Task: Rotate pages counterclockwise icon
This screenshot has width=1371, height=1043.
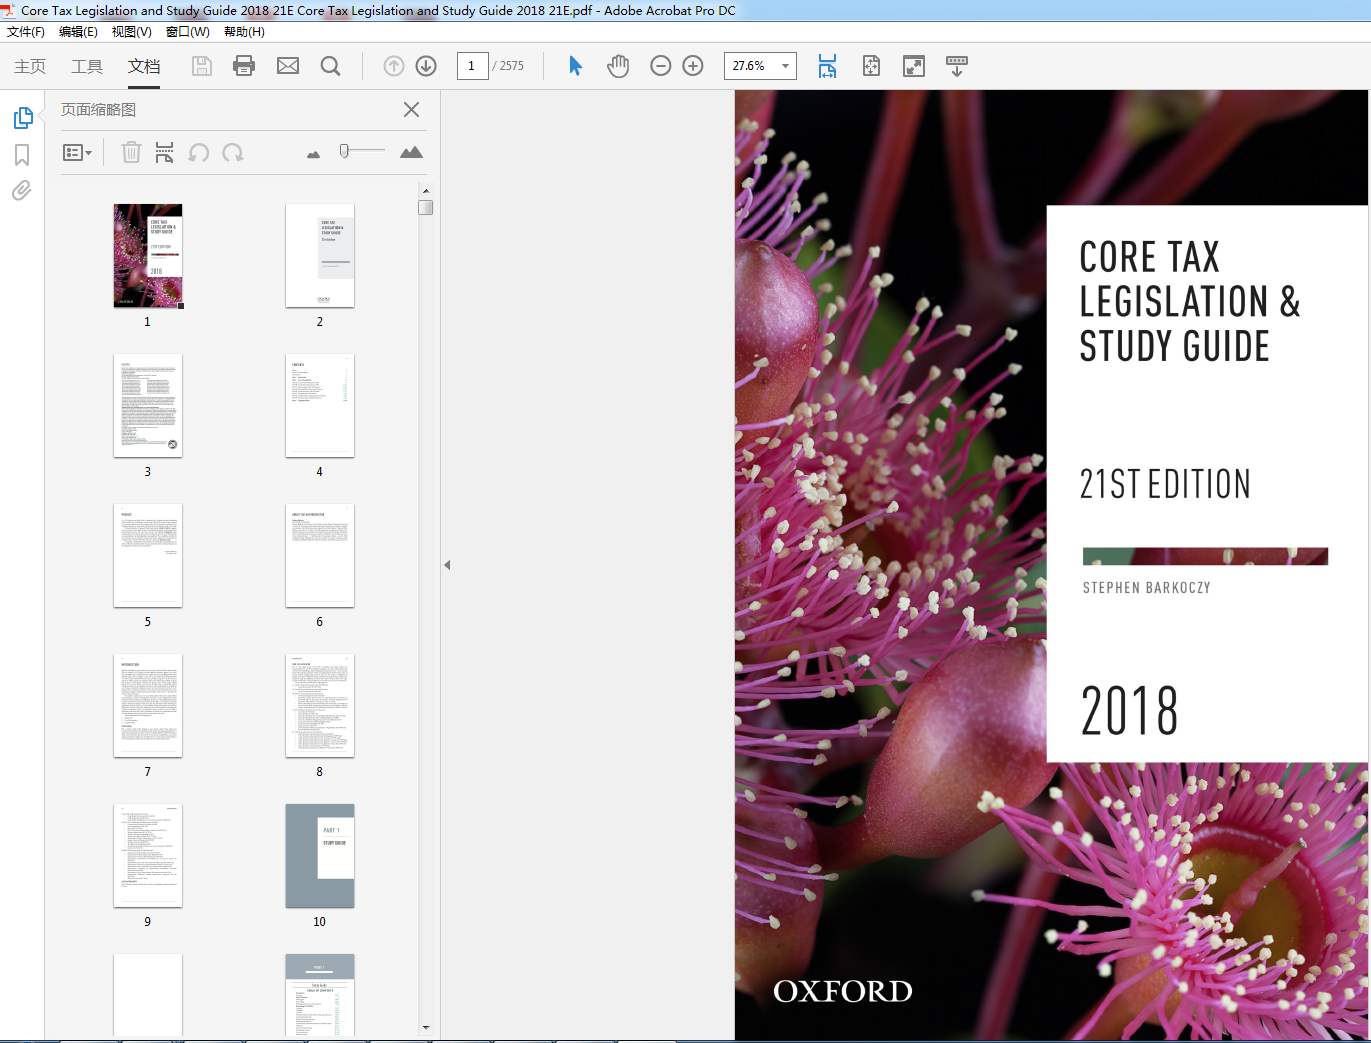Action: point(199,152)
